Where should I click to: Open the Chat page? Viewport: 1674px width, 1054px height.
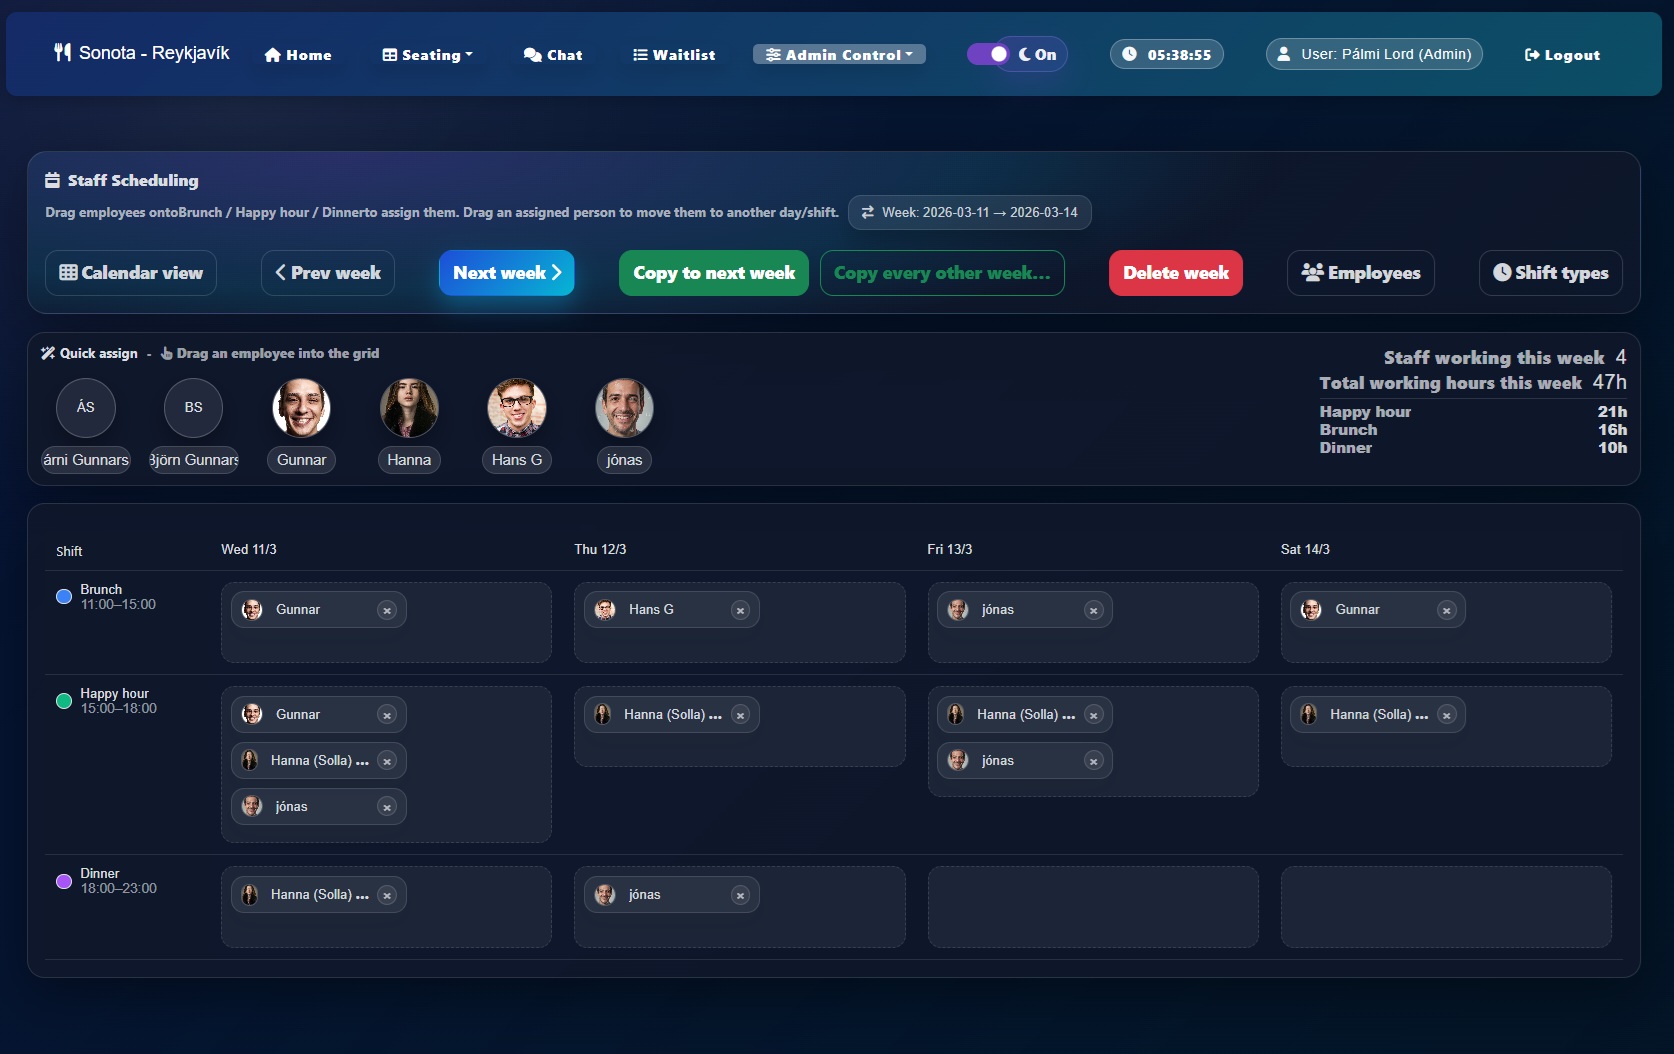pos(552,55)
